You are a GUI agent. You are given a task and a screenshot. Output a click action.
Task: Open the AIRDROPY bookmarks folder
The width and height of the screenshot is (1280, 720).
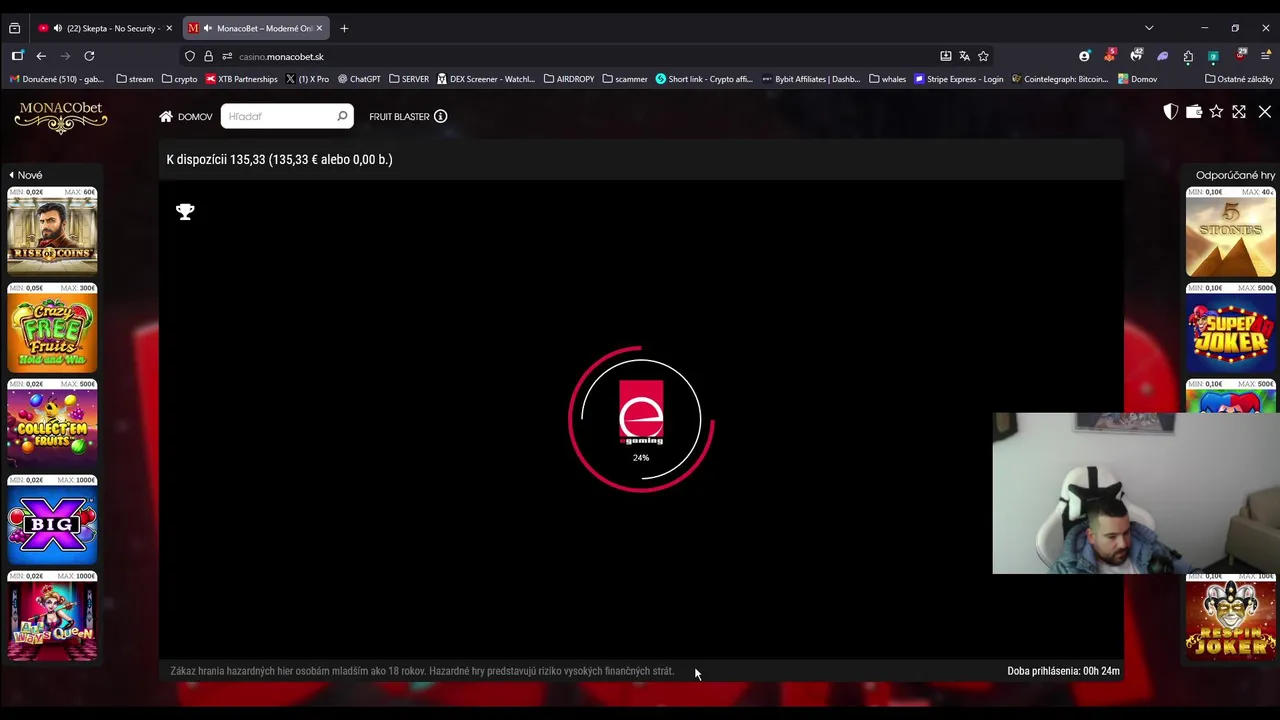(x=568, y=79)
